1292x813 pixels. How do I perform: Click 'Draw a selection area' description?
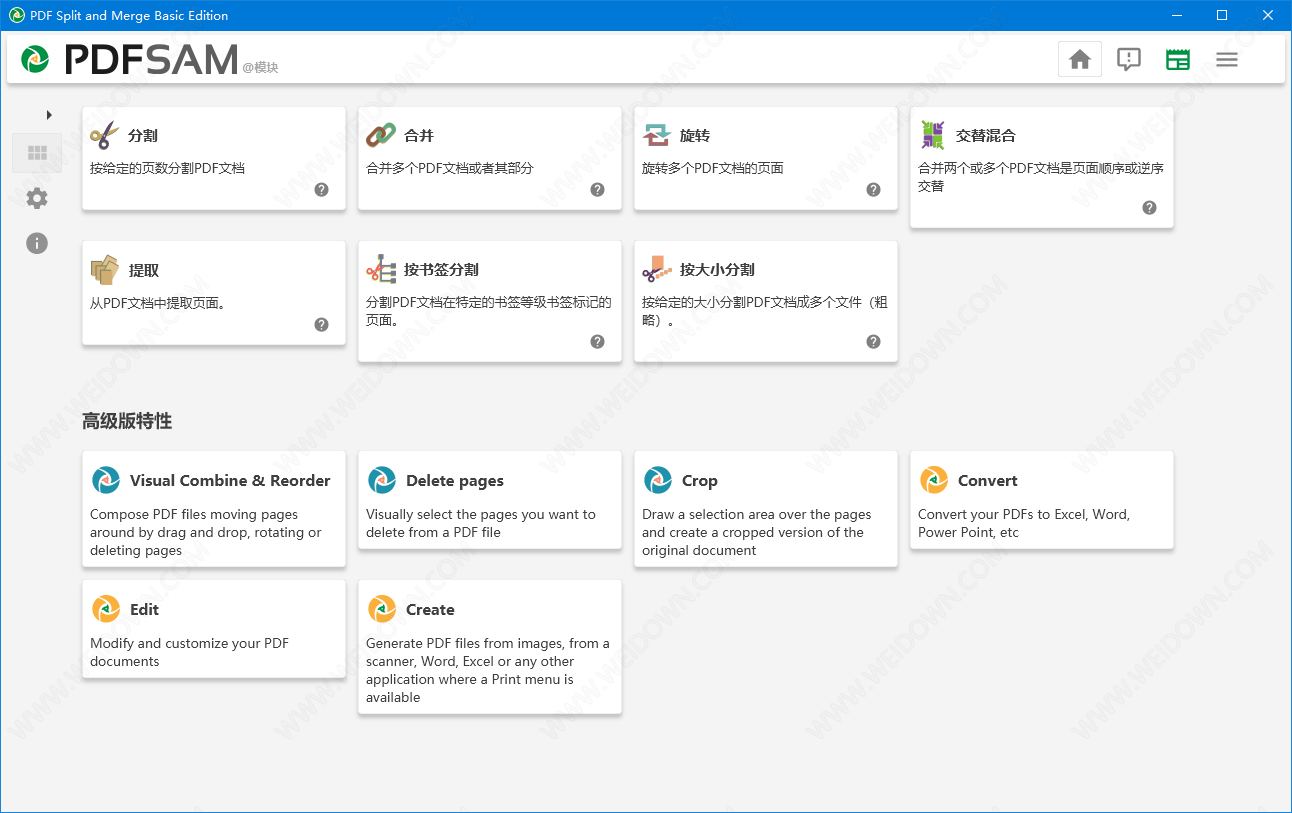(x=757, y=532)
